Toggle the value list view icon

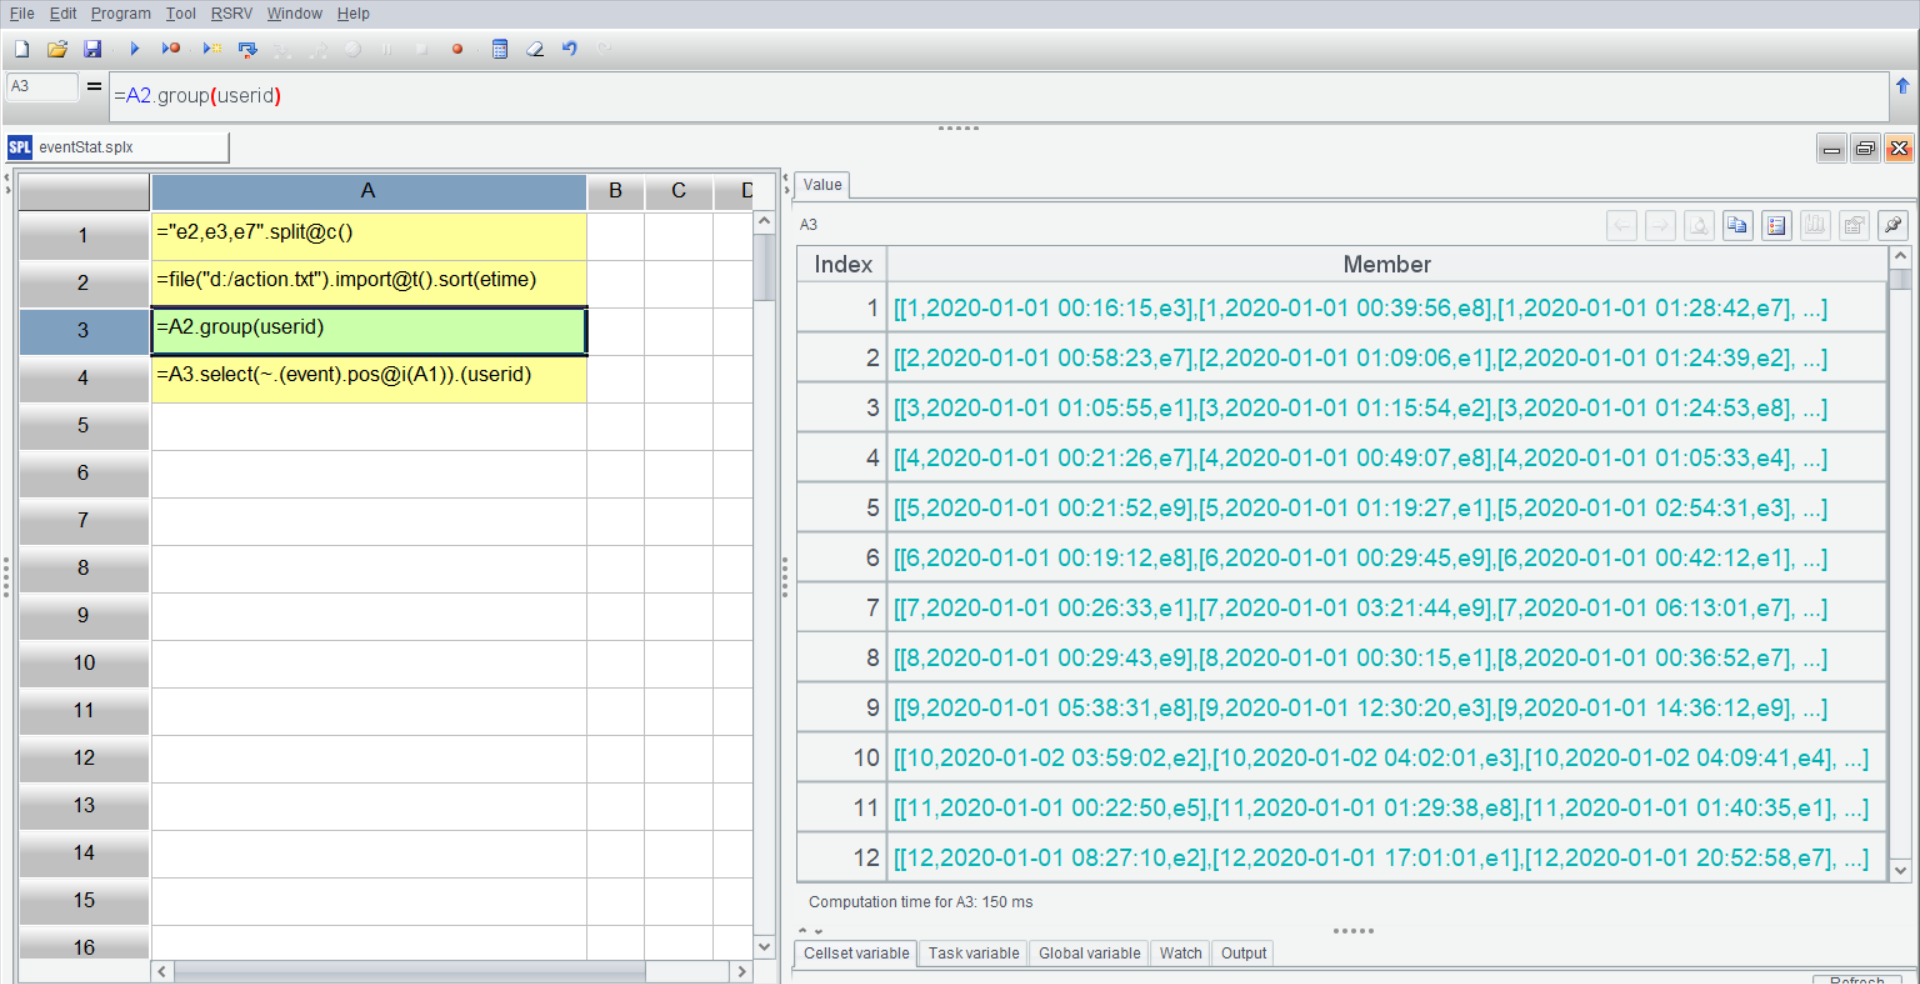pyautogui.click(x=1776, y=226)
